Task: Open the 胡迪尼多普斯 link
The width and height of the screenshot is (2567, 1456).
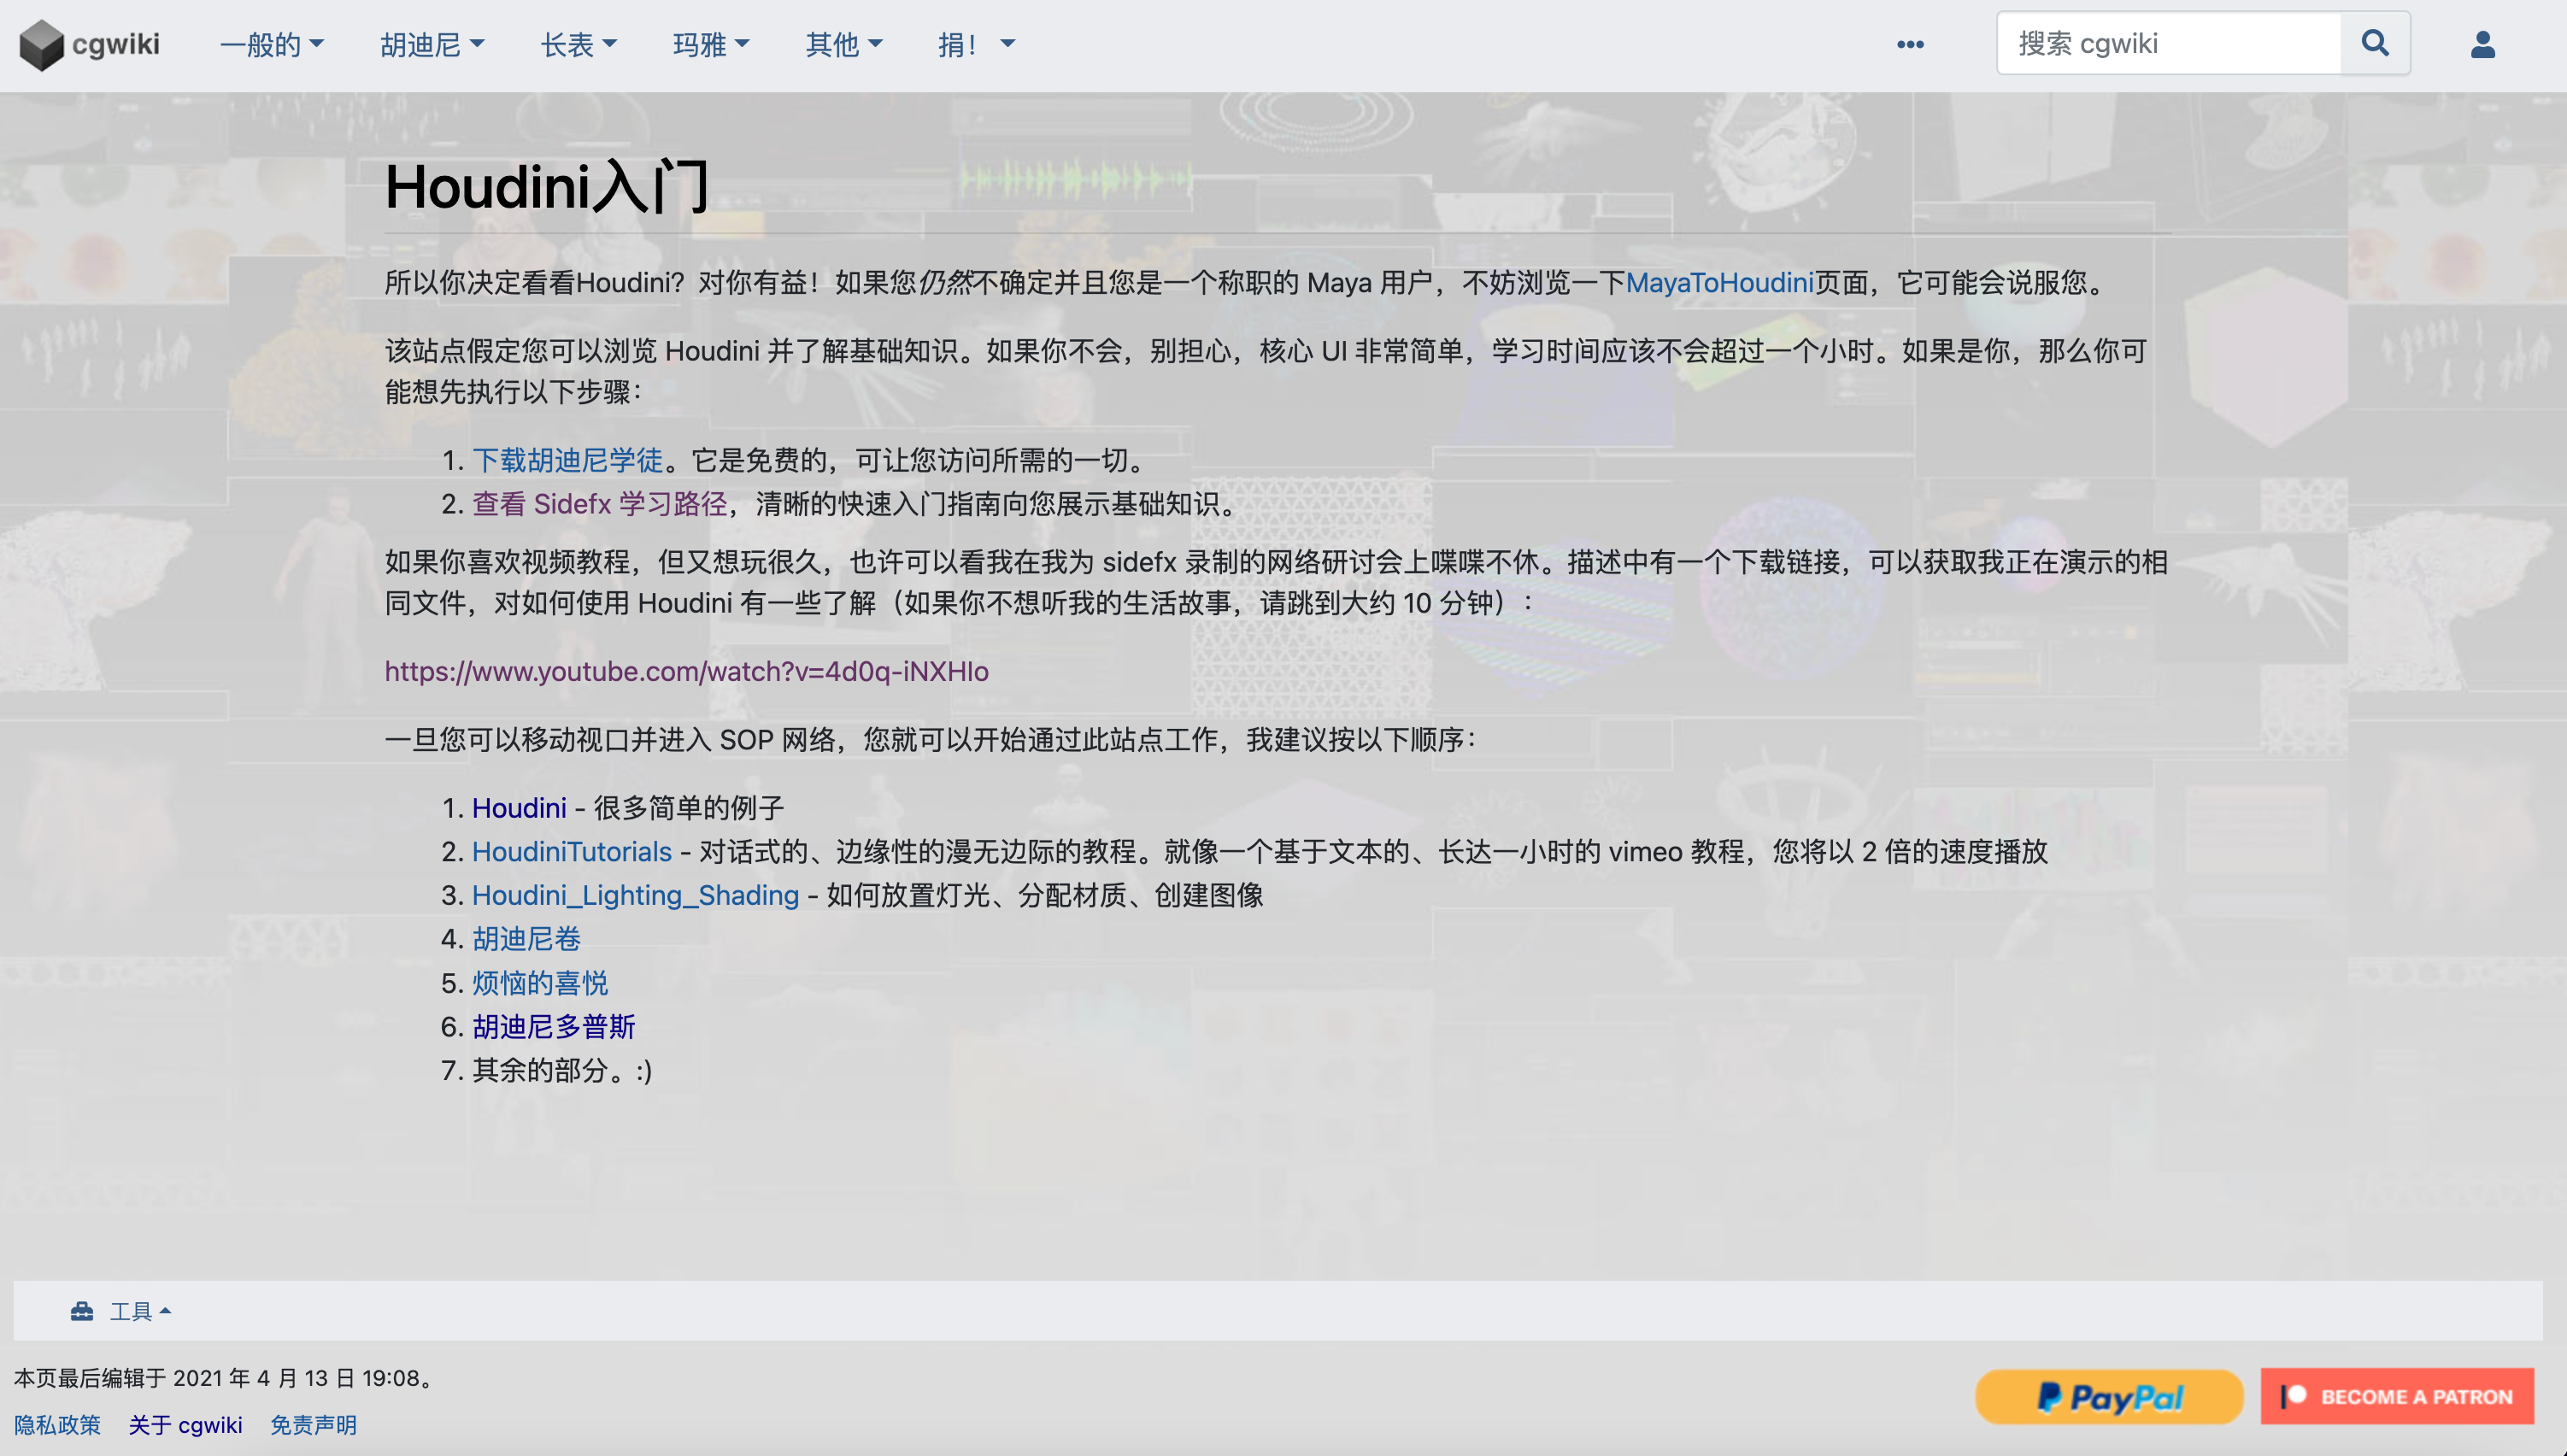Action: [x=553, y=1027]
